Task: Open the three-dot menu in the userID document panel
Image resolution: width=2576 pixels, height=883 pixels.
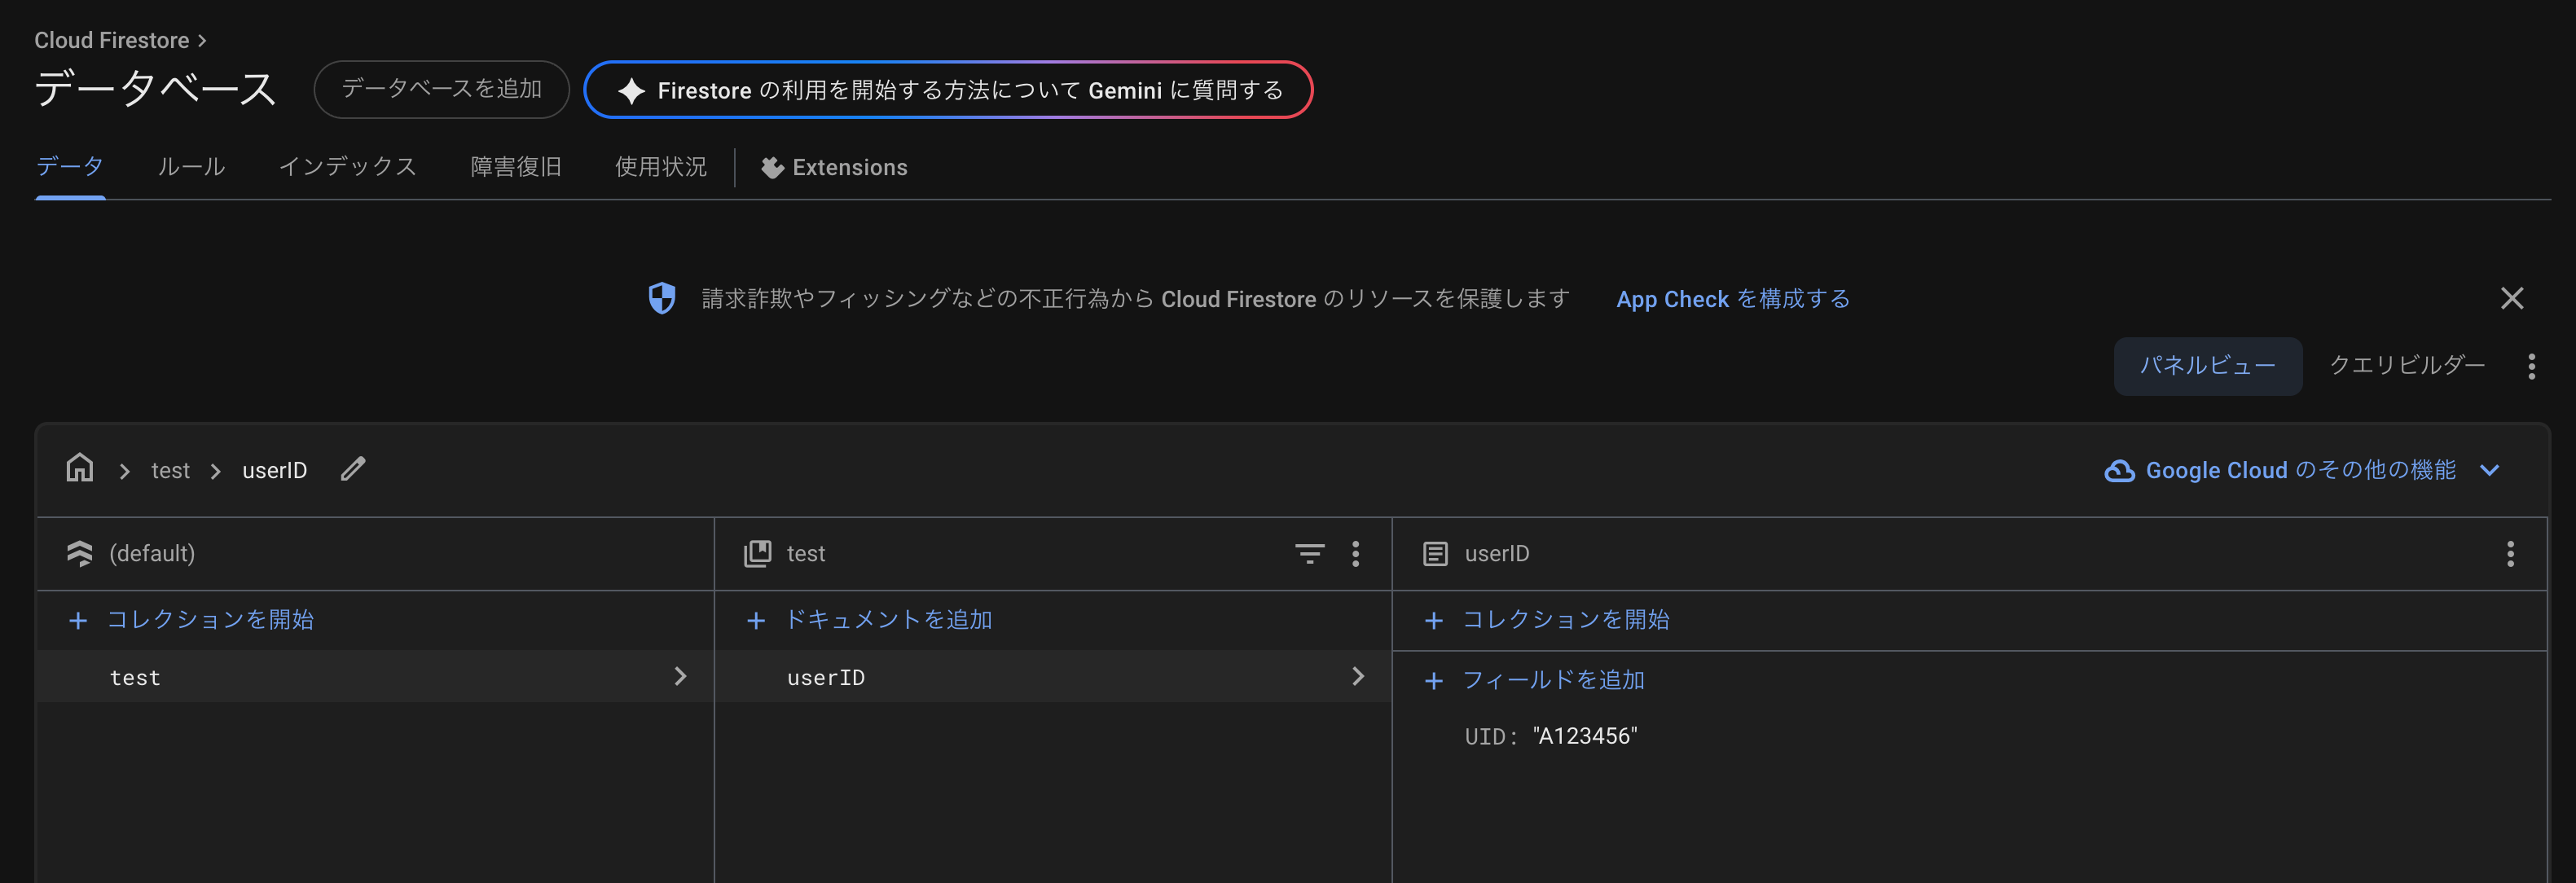Action: click(2510, 553)
